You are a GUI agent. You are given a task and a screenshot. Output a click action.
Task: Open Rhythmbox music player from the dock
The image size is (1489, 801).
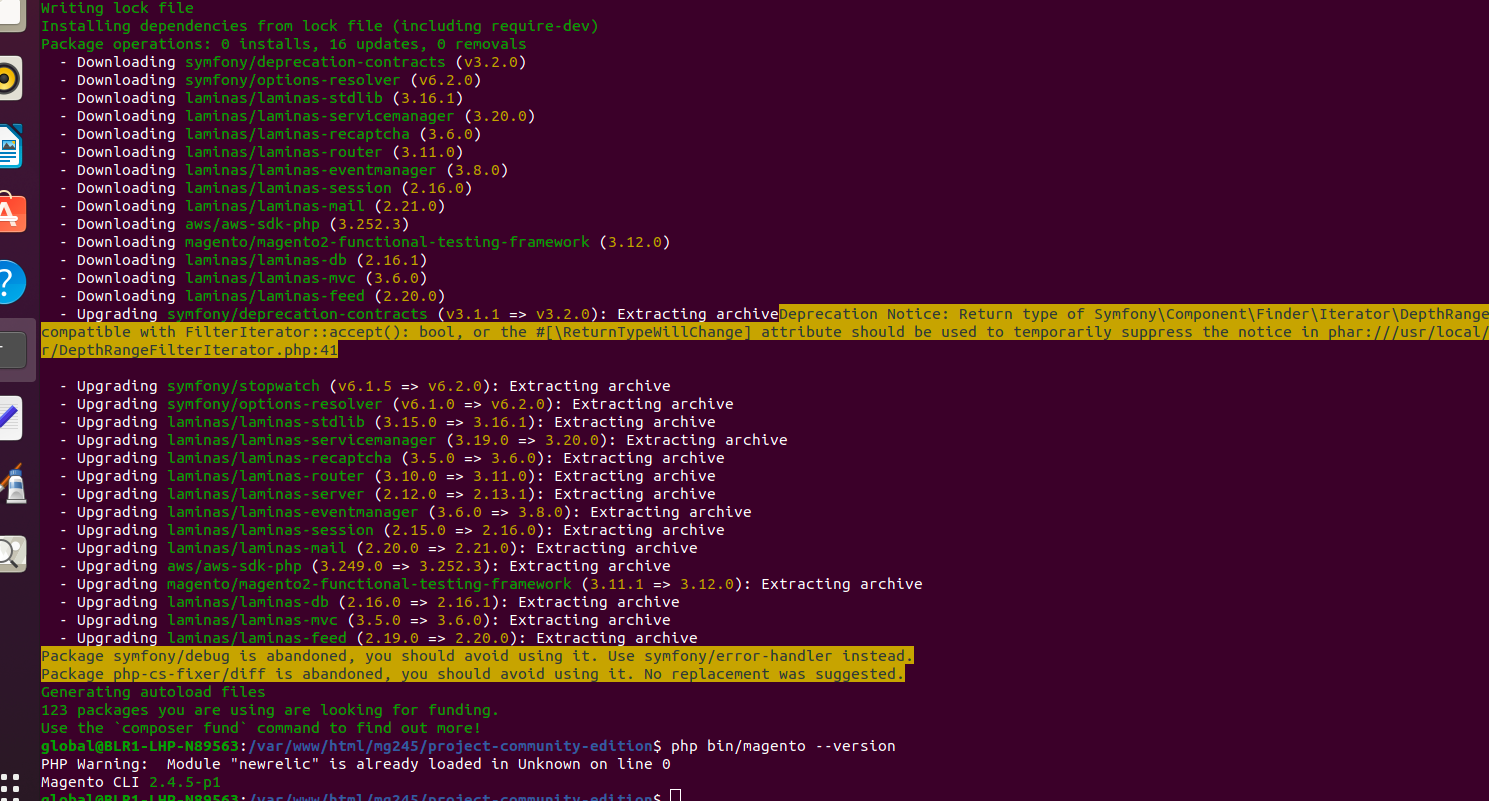click(x=12, y=77)
